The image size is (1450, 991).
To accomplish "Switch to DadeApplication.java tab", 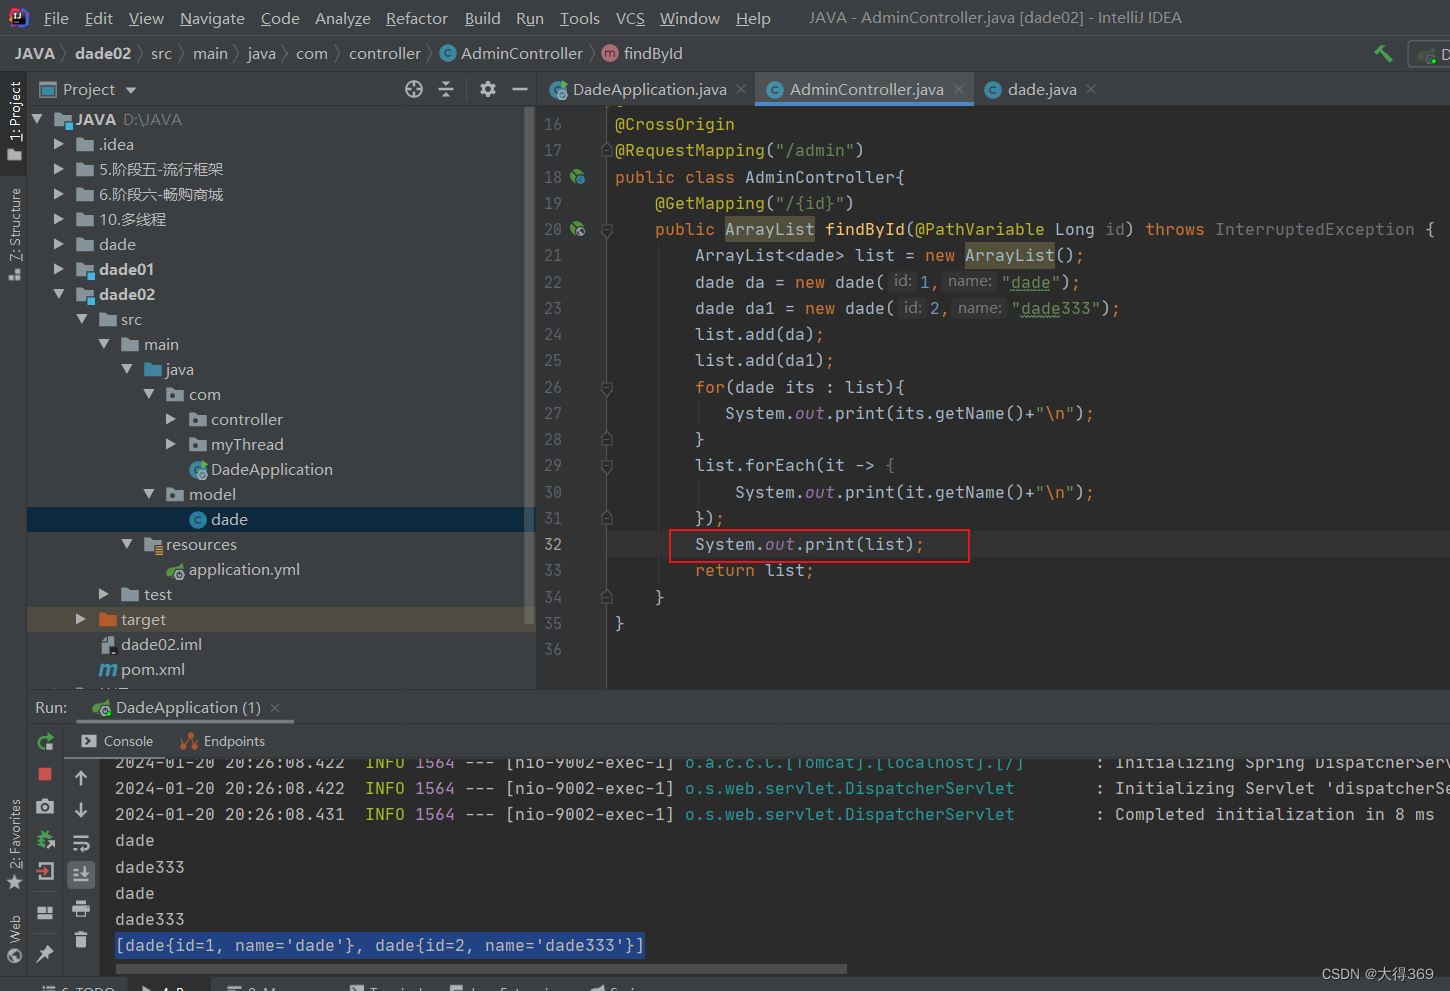I will (x=649, y=89).
